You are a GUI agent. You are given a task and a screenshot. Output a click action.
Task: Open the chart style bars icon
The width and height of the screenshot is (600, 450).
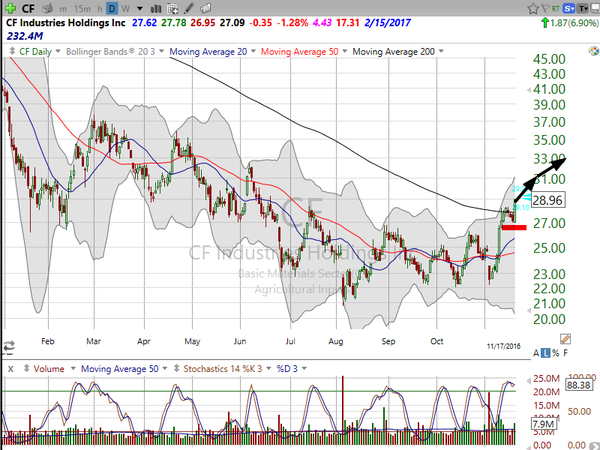point(155,8)
